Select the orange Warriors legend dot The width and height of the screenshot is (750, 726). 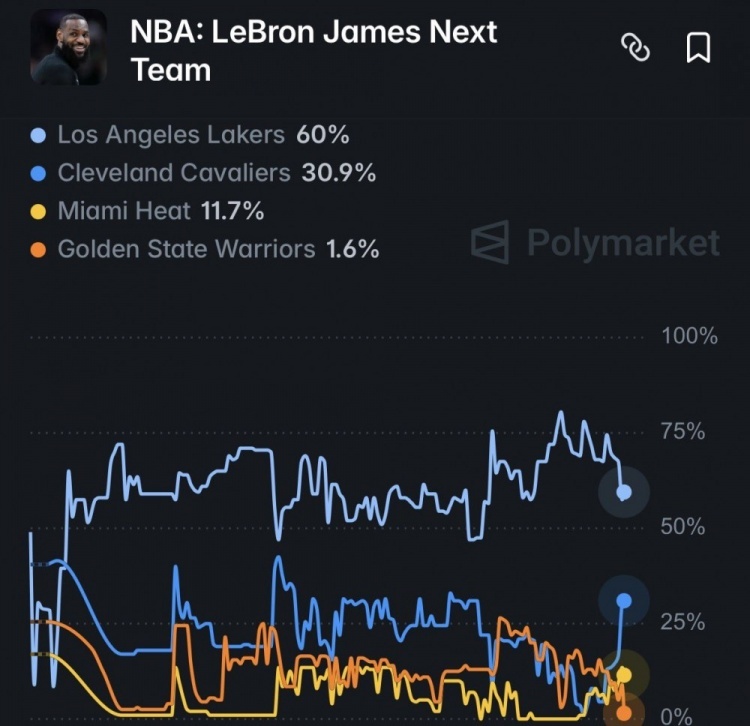(38, 250)
